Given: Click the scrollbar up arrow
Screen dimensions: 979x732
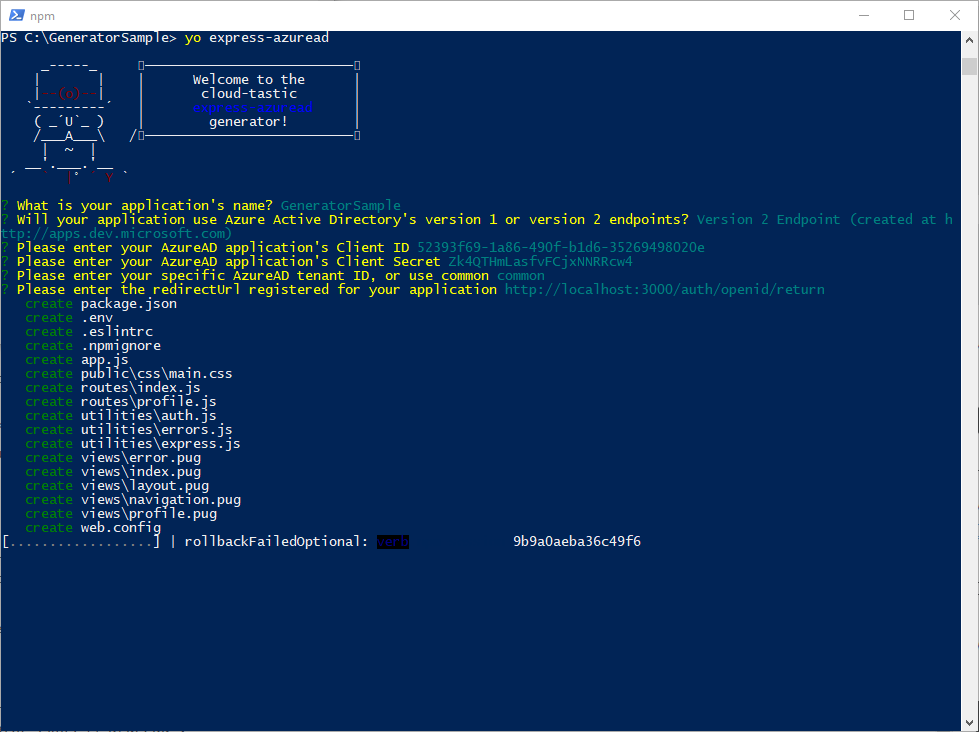Looking at the screenshot, I should tap(969, 40).
